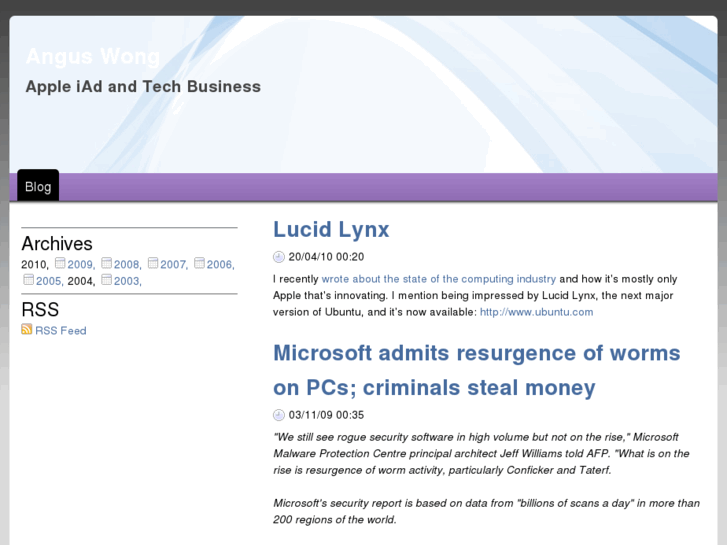Click the calendar icon beside 2007
Screen dimensions: 727x545
(x=153, y=263)
